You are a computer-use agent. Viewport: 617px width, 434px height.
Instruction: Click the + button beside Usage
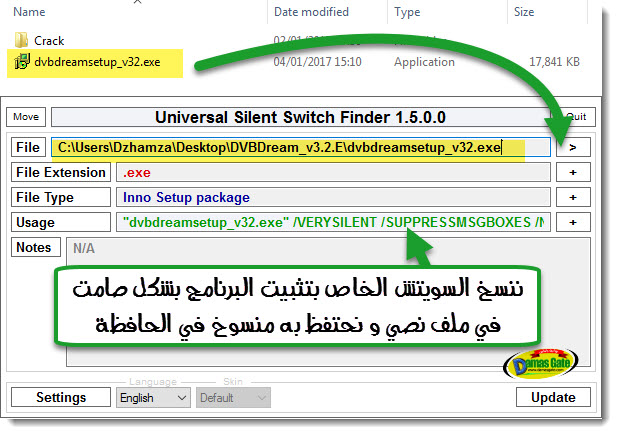click(573, 222)
